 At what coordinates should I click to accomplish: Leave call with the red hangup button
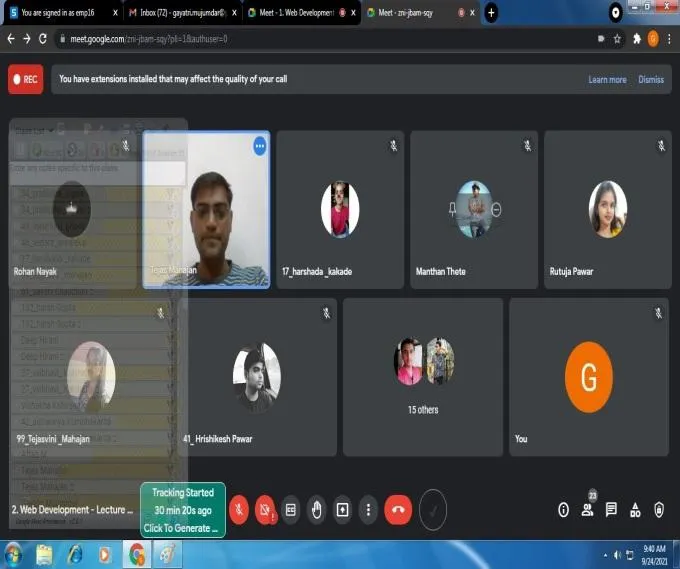click(398, 510)
